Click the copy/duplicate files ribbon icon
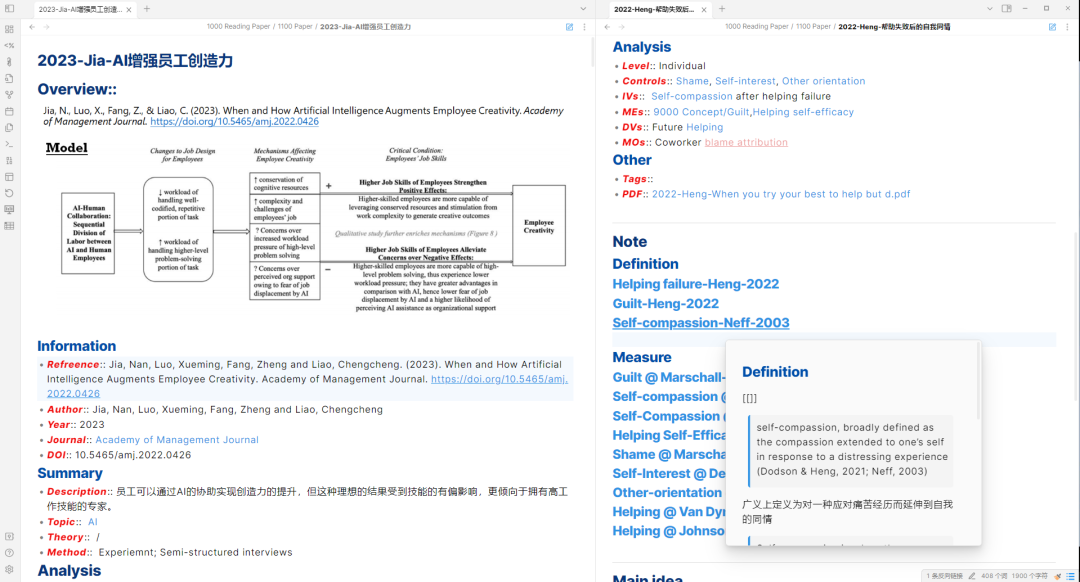The height and width of the screenshot is (582, 1080). click(9, 127)
